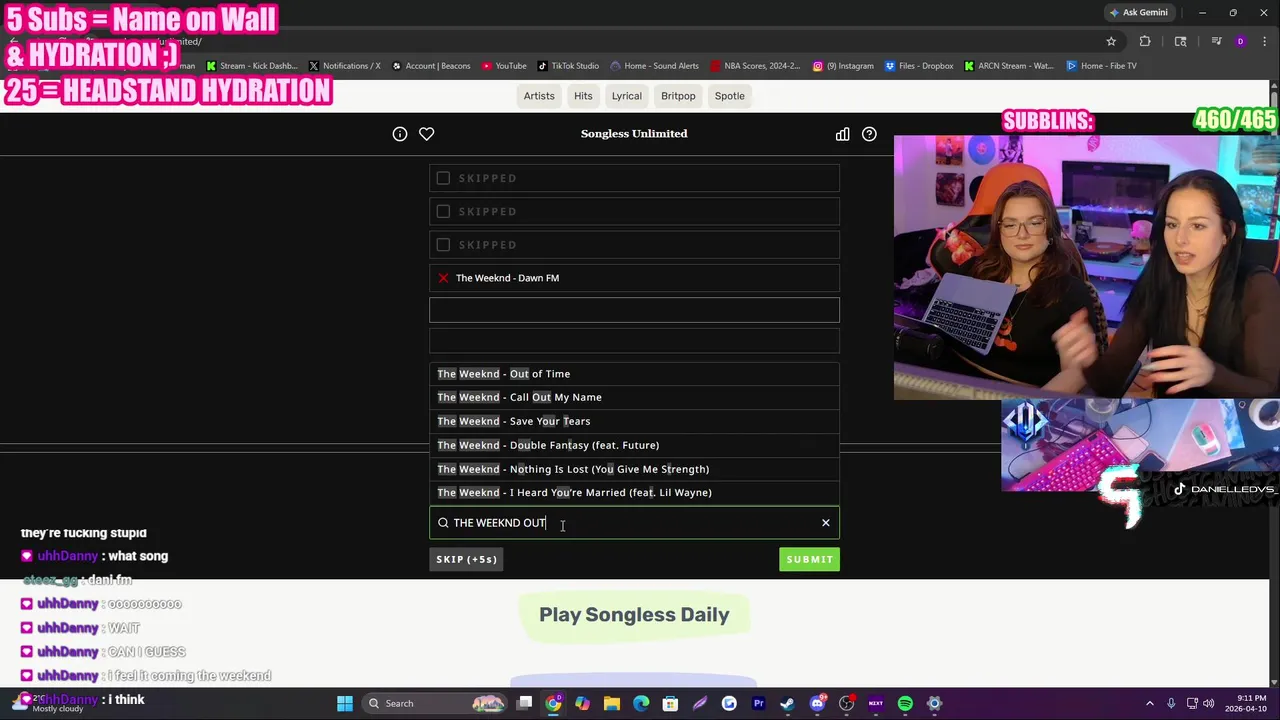
Task: Open volume tray icon
Action: click(1211, 703)
